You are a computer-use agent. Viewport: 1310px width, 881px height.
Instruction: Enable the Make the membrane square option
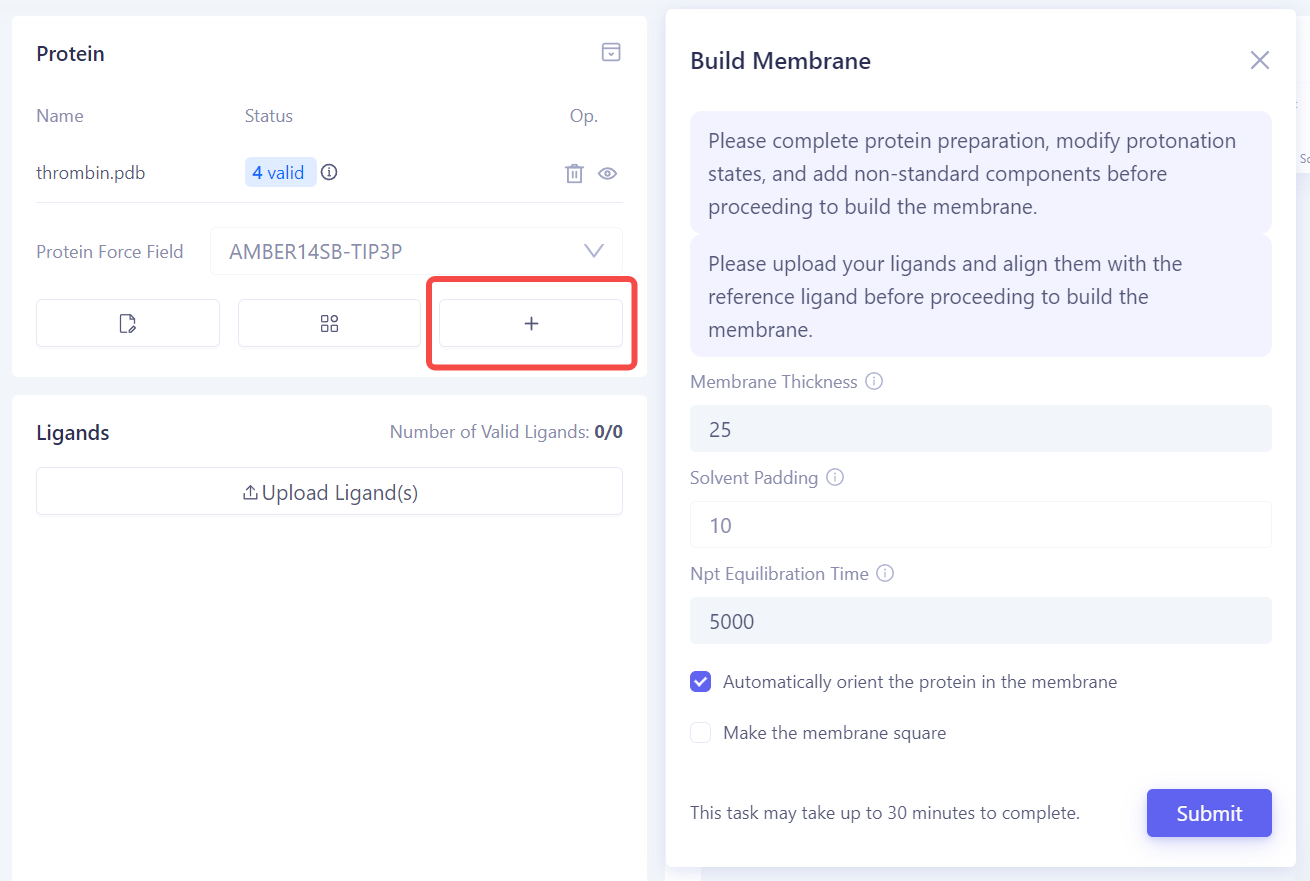coord(700,732)
